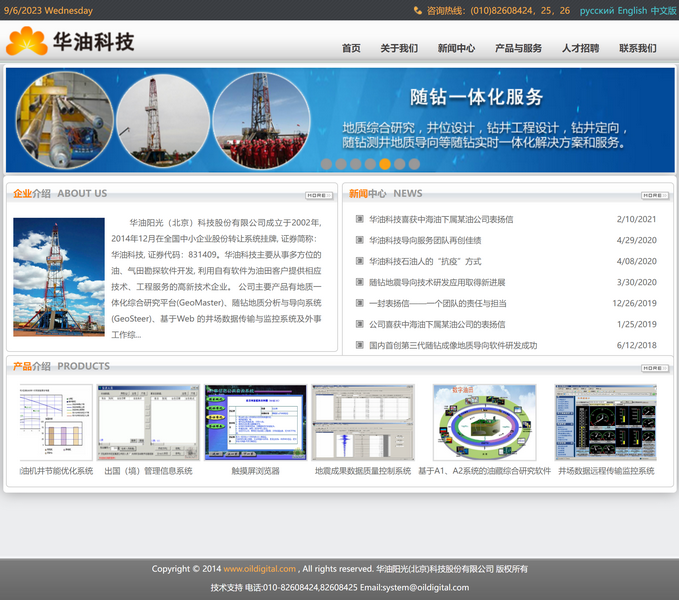This screenshot has width=679, height=600.
Task: Click bullet icon beside 一封表扬信 news item
Action: tap(360, 303)
